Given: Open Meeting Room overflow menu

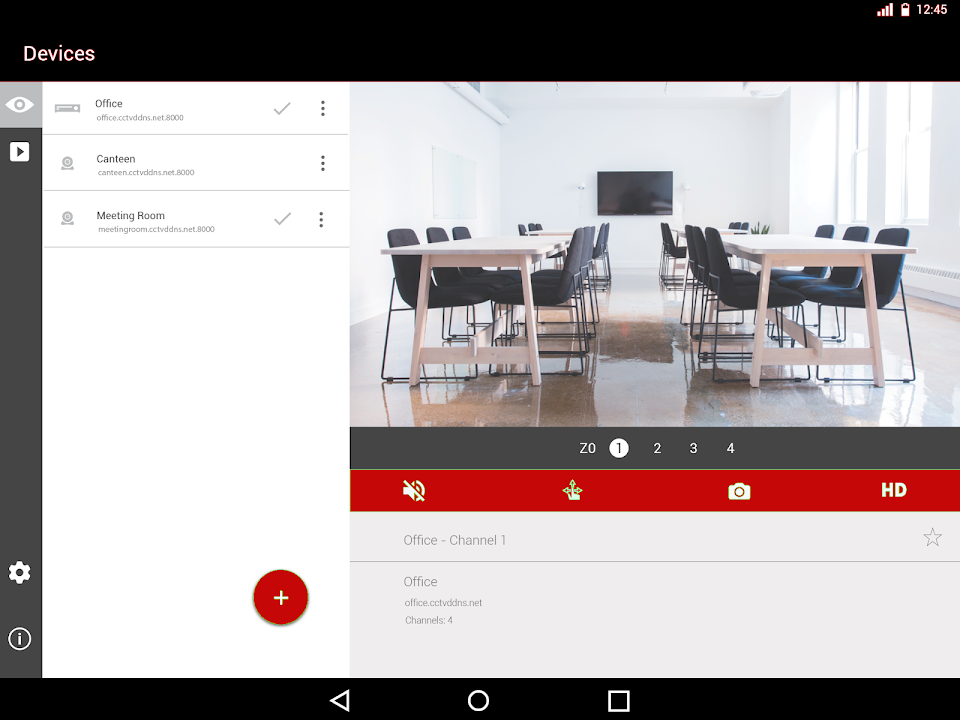Looking at the screenshot, I should tap(321, 220).
